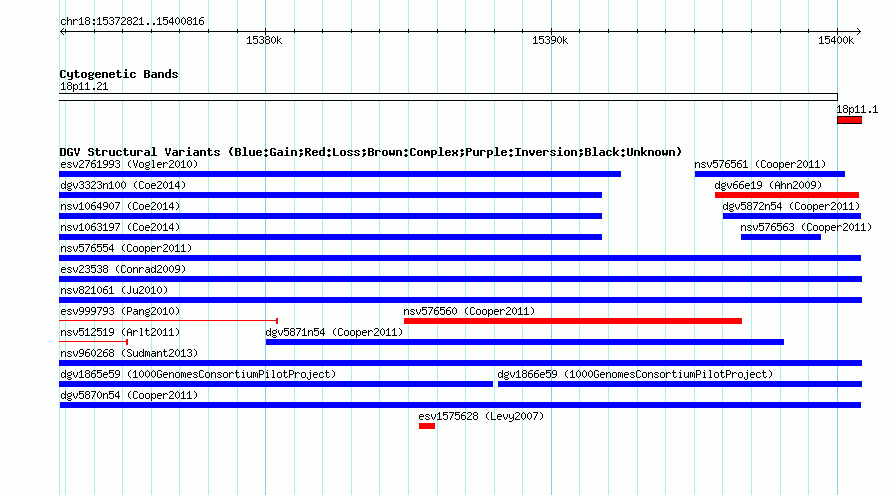Select the blue bar under nsv1063197
Image resolution: width=890 pixels, height=495 pixels.
[330, 237]
